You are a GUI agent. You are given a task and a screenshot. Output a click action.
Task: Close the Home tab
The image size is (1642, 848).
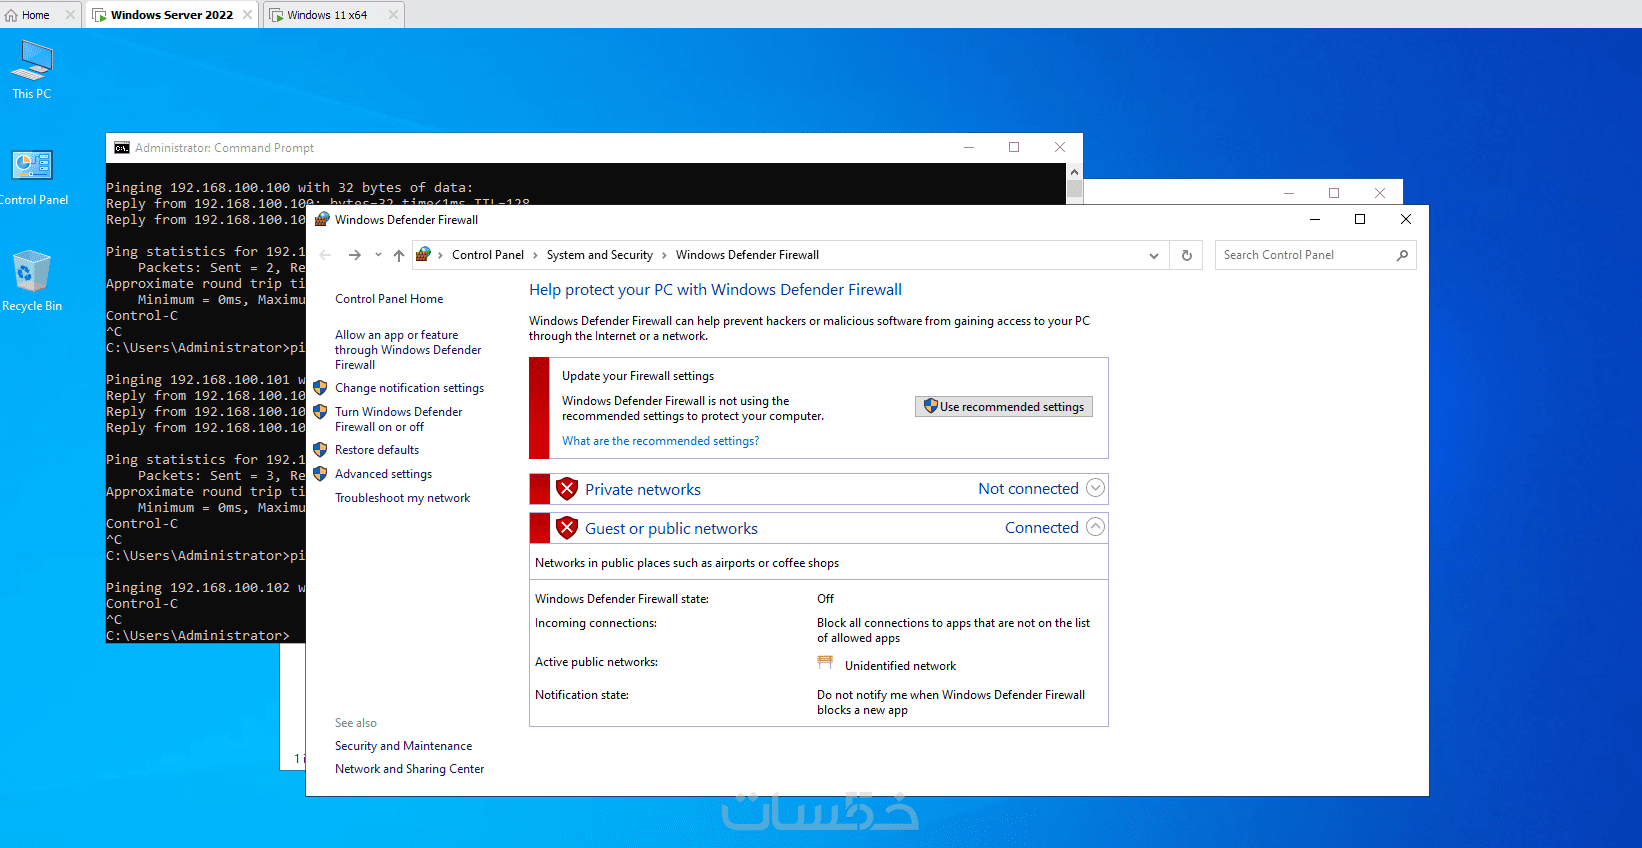(x=70, y=15)
